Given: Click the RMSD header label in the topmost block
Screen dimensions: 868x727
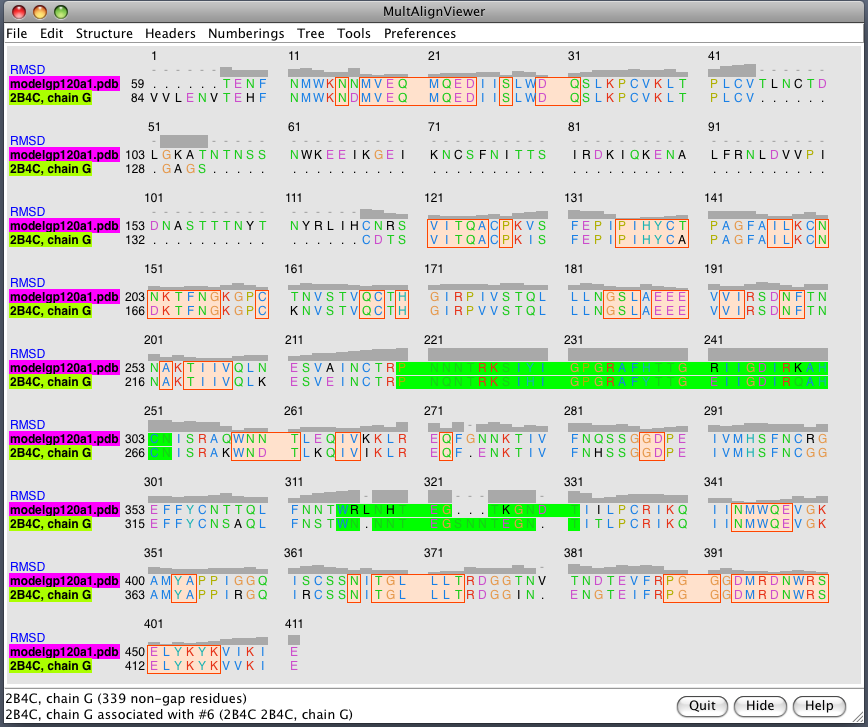Looking at the screenshot, I should [27, 70].
